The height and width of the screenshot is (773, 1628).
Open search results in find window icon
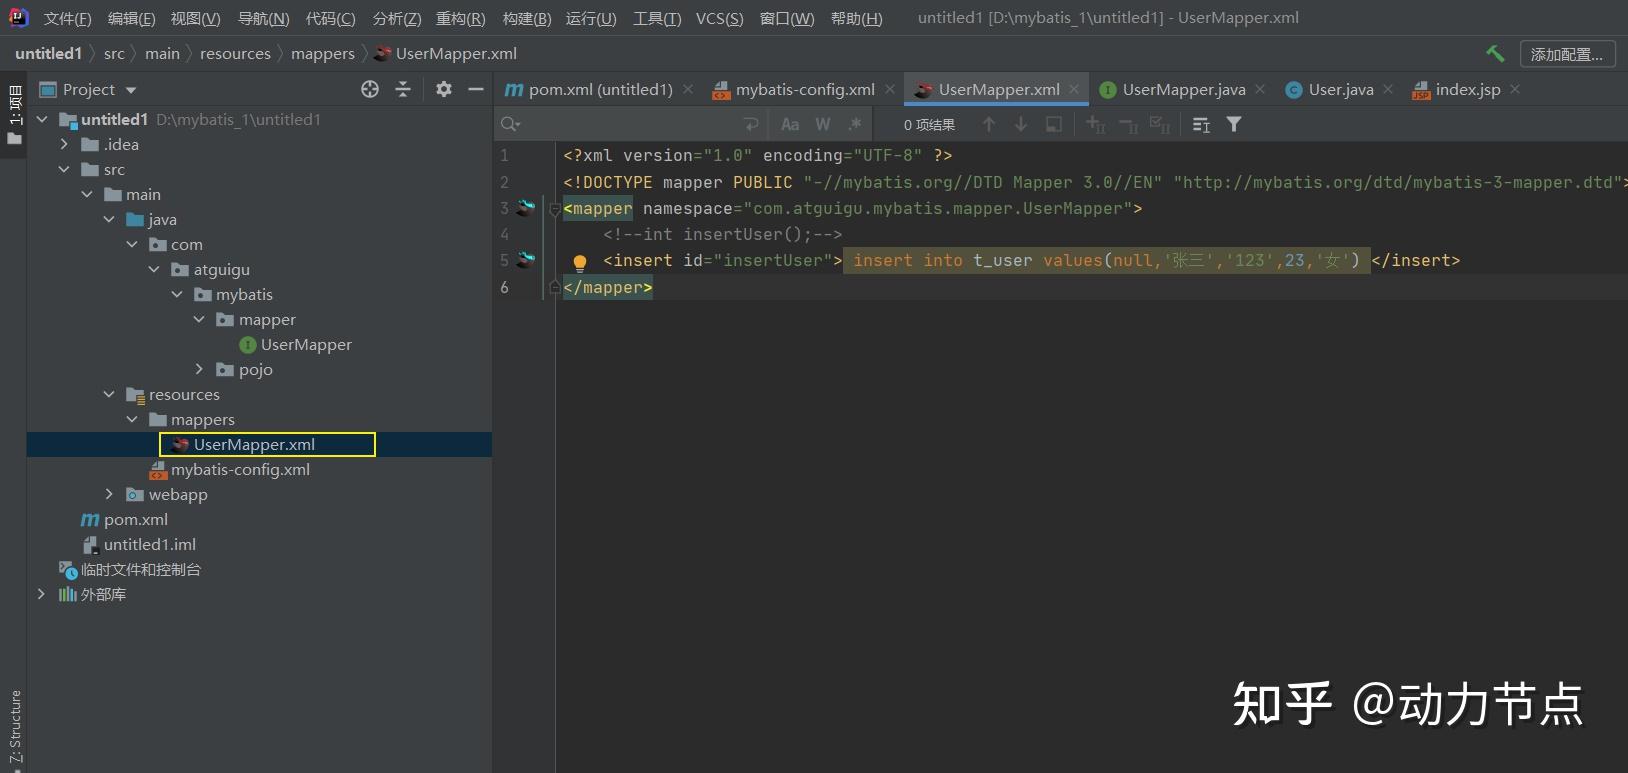1202,124
